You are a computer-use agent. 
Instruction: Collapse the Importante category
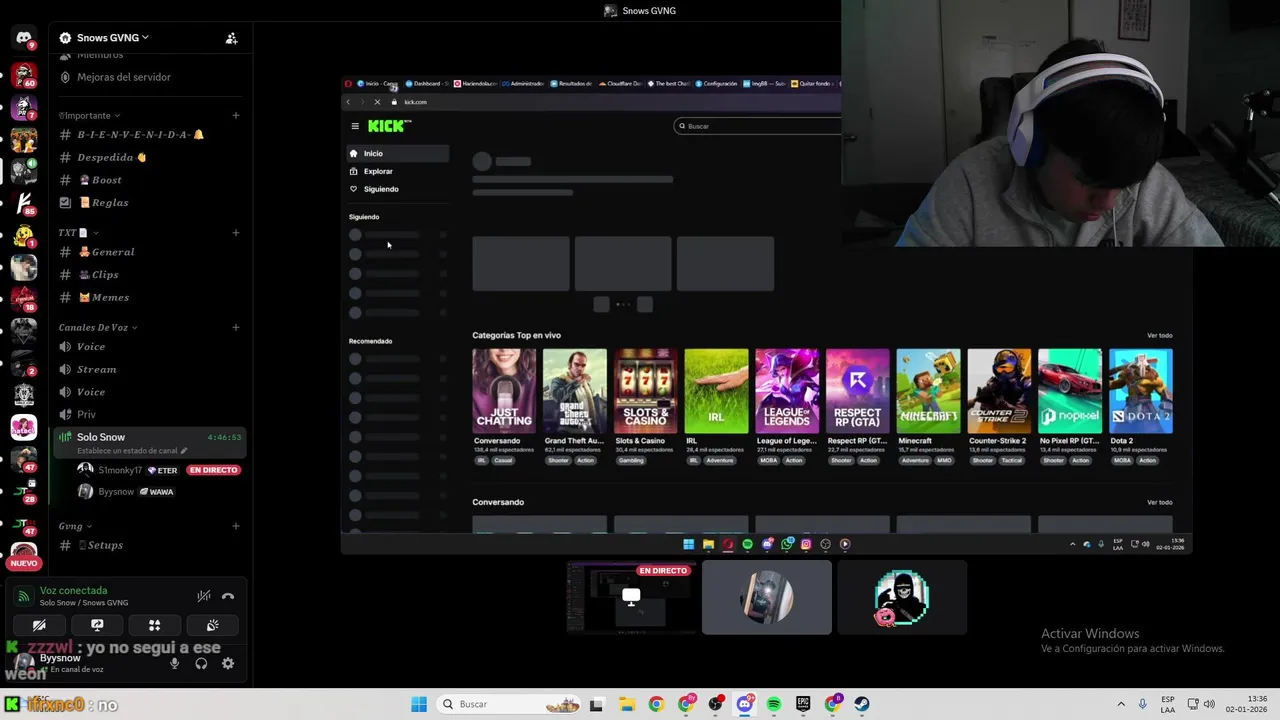(89, 116)
